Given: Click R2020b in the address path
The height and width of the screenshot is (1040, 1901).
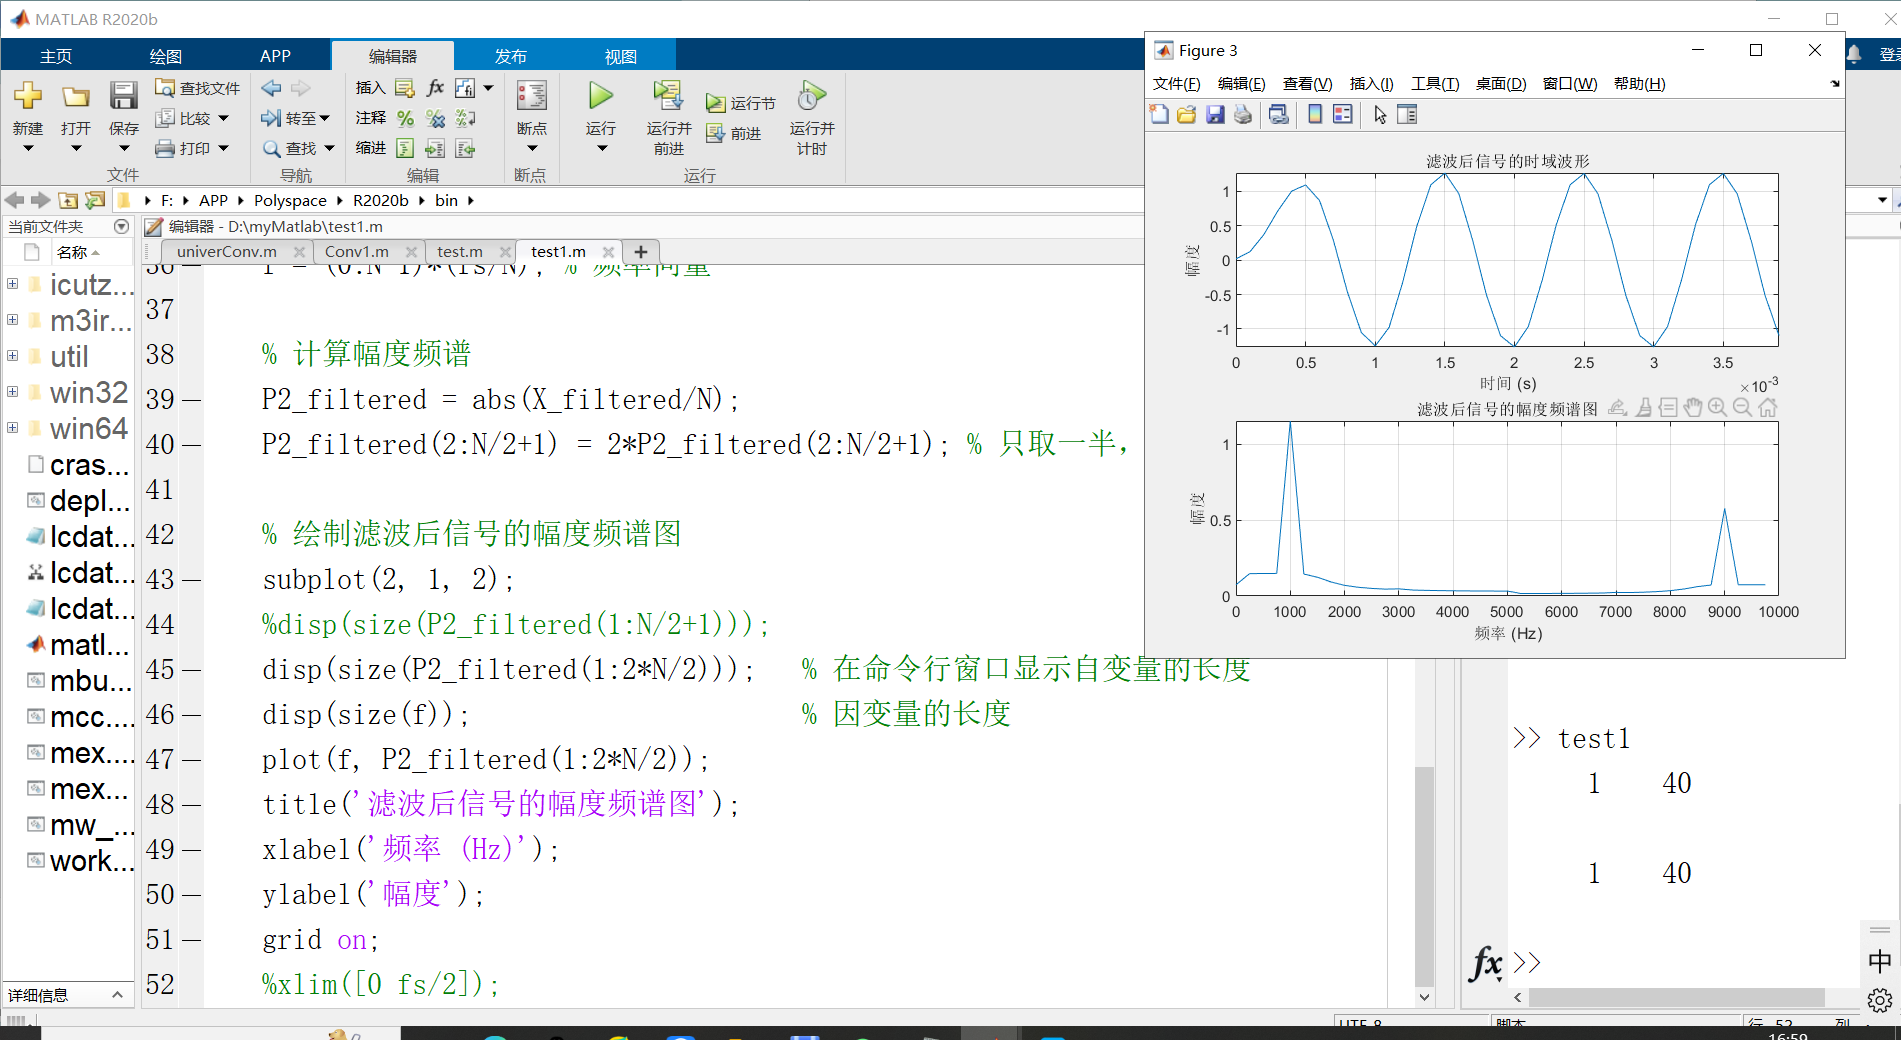Looking at the screenshot, I should point(381,201).
